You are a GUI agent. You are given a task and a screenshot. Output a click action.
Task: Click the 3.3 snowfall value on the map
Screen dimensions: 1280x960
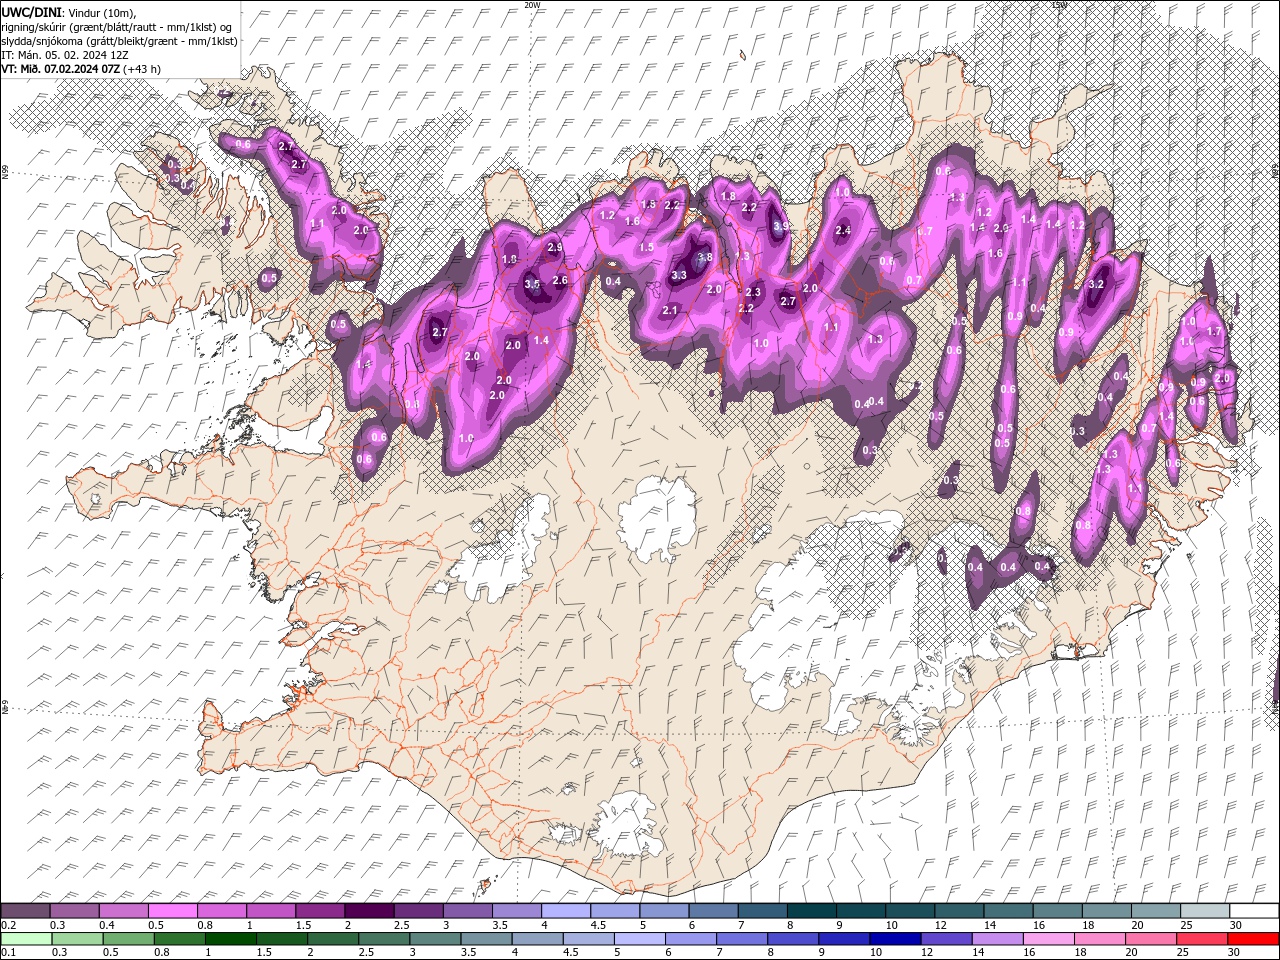point(679,275)
